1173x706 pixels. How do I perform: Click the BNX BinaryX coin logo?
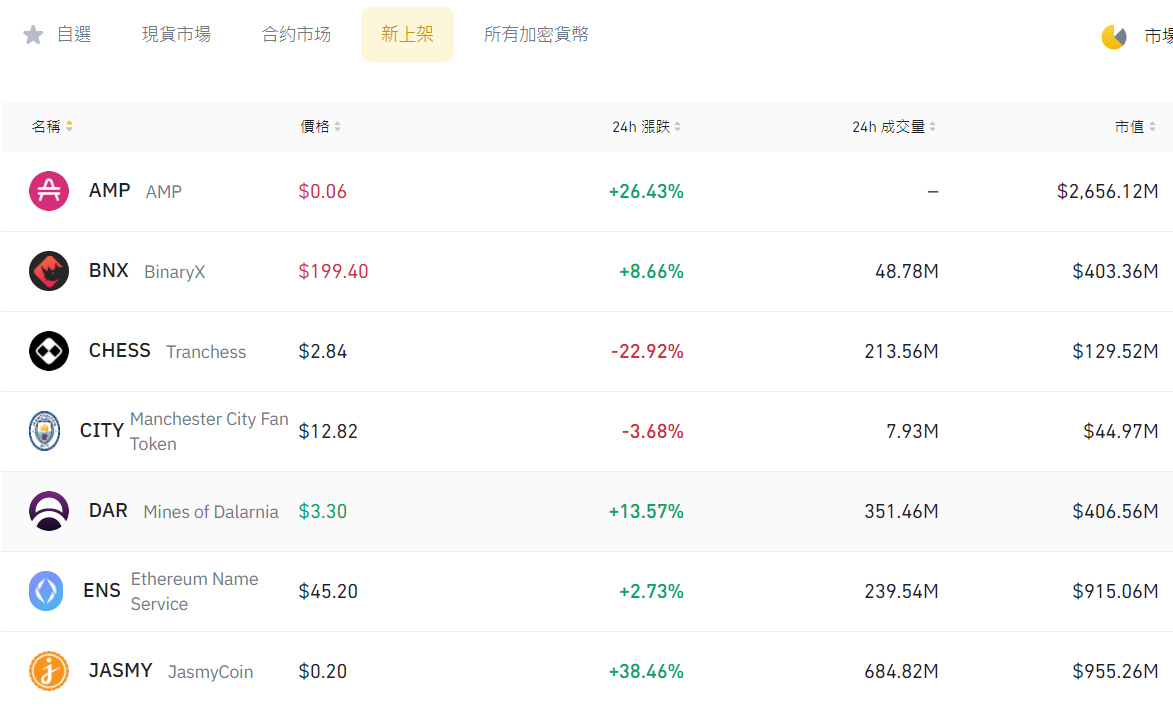49,271
